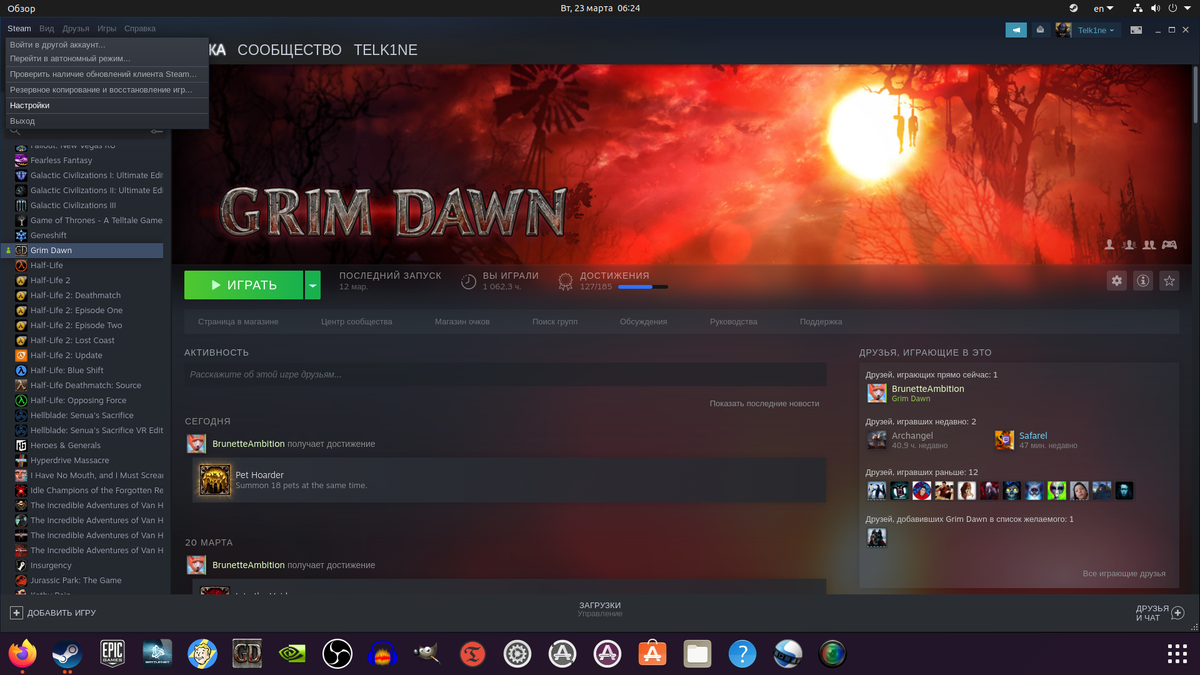The height and width of the screenshot is (675, 1200).
Task: Click Показать последние новости
Action: (x=764, y=403)
